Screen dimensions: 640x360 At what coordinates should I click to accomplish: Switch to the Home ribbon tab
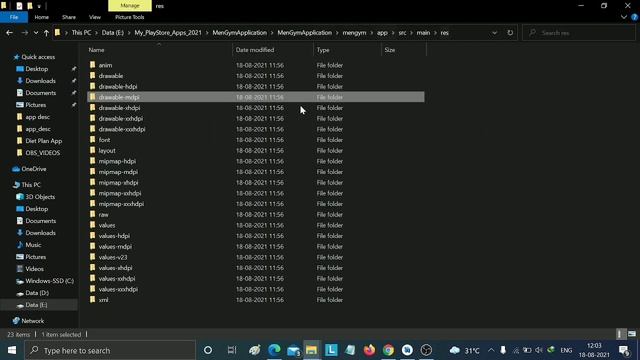coord(42,17)
